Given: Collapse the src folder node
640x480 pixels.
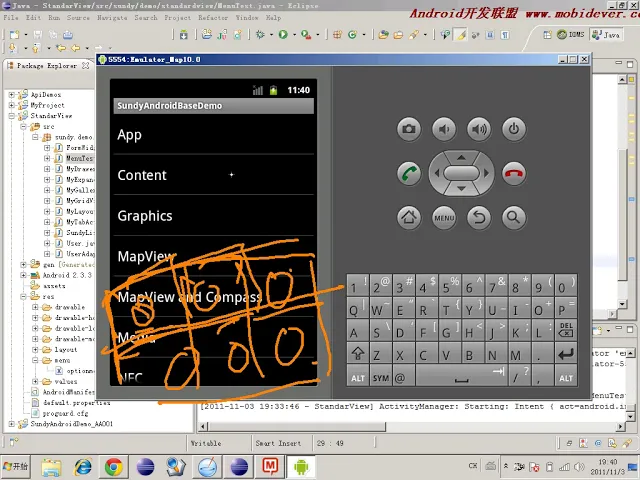Looking at the screenshot, I should (x=24, y=127).
